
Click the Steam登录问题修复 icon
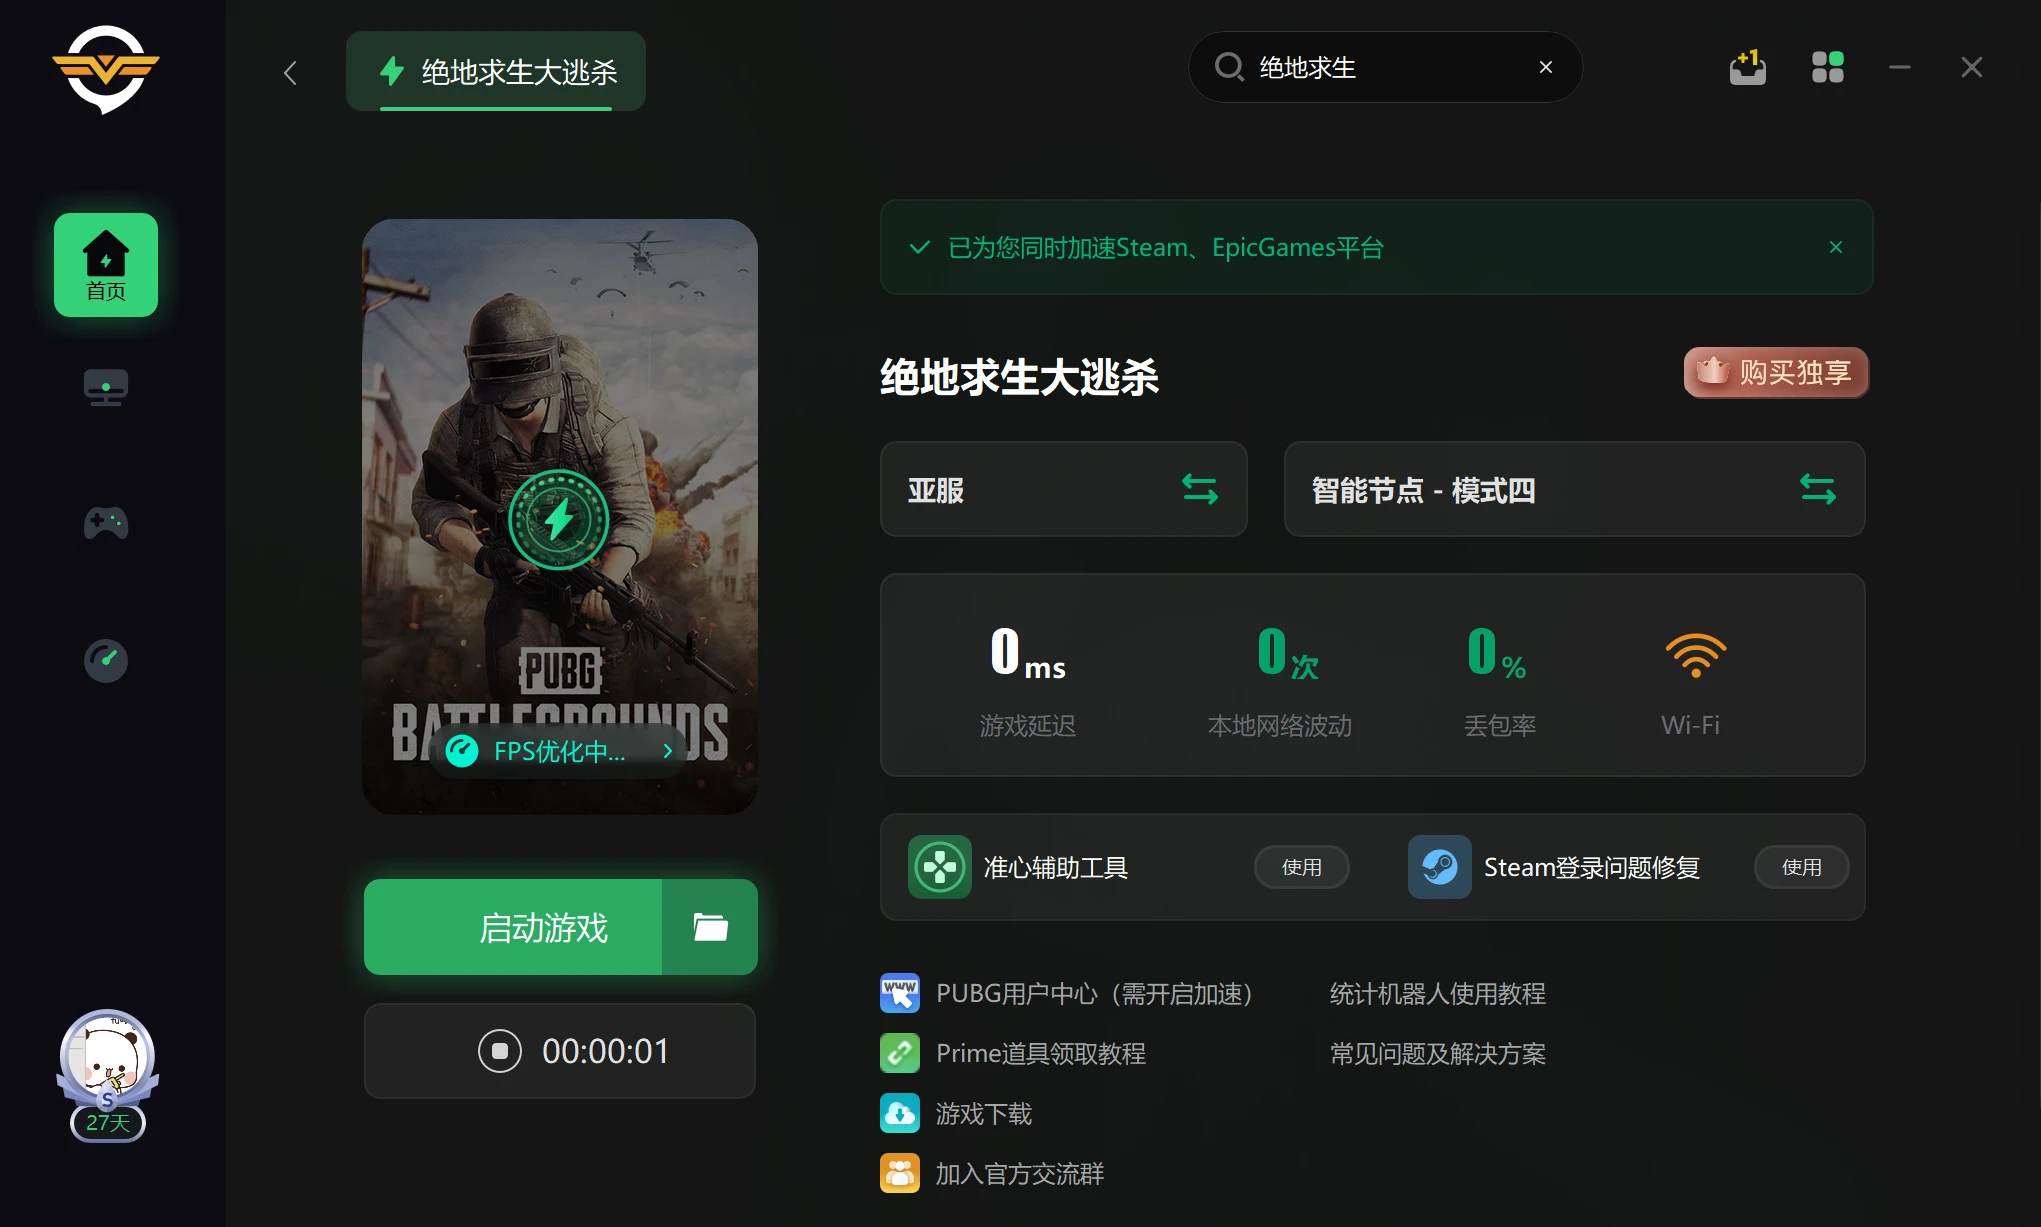tap(1440, 867)
